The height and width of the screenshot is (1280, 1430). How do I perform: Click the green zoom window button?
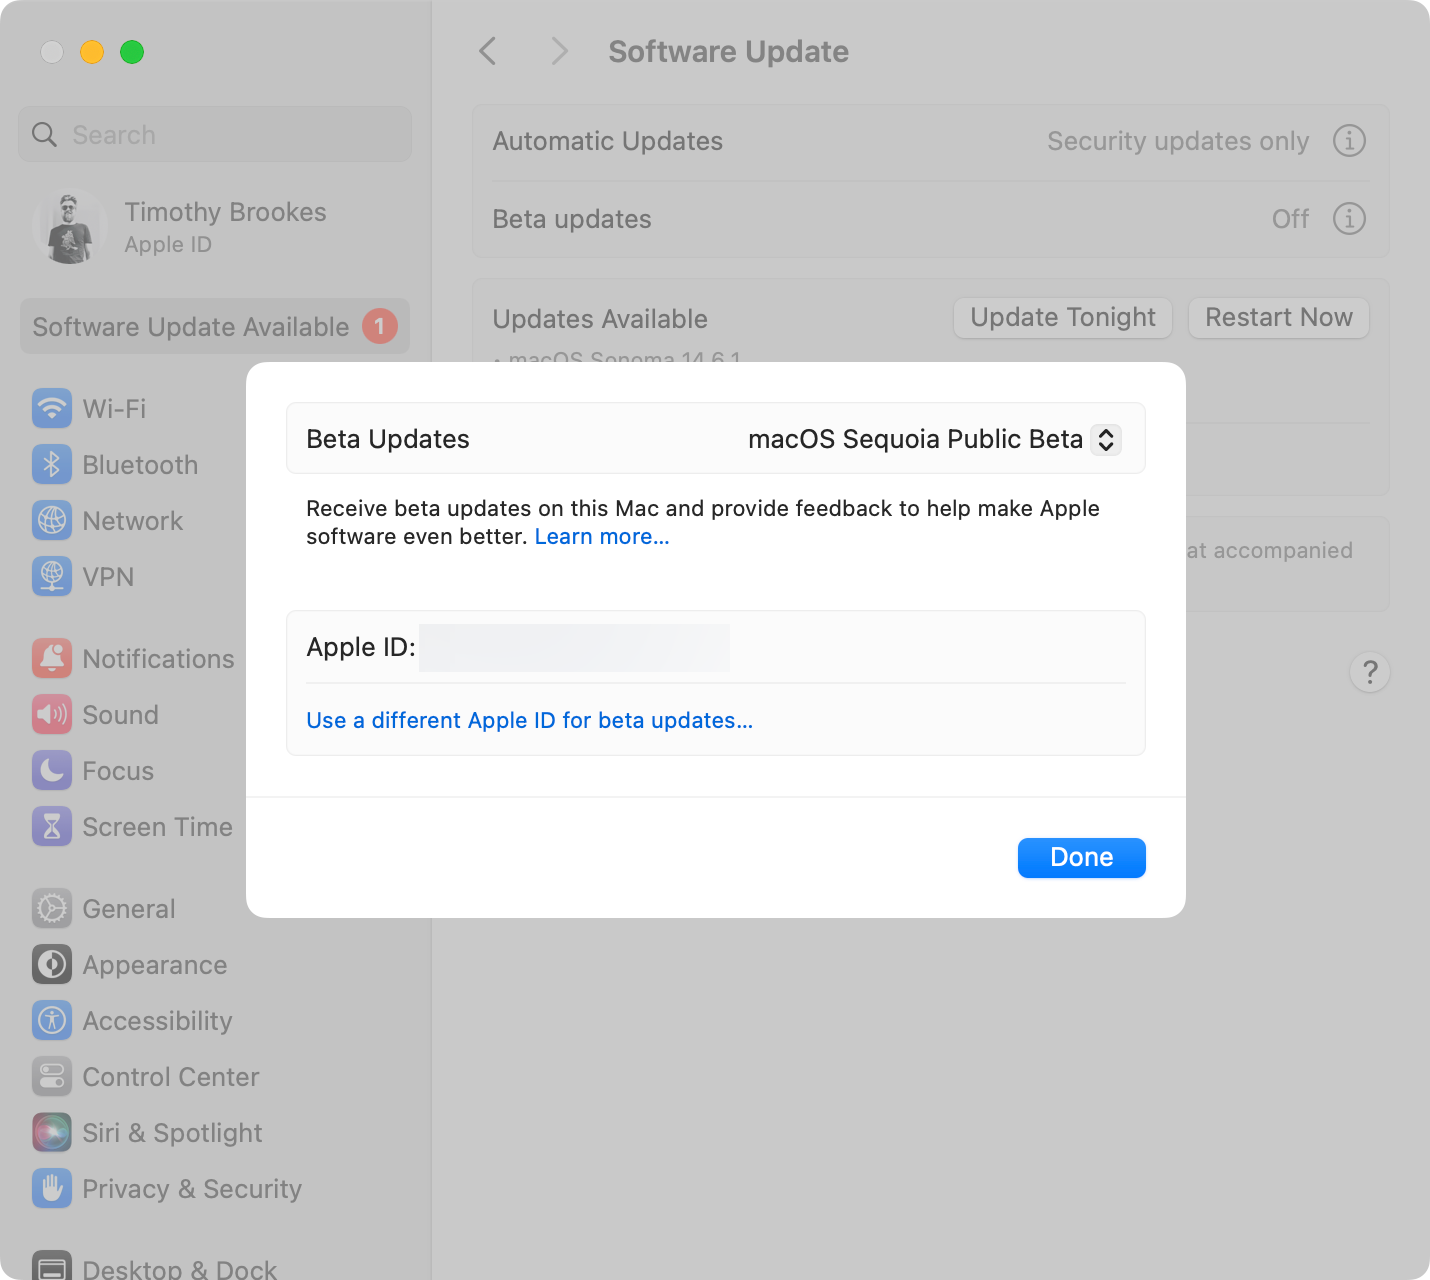pos(132,51)
